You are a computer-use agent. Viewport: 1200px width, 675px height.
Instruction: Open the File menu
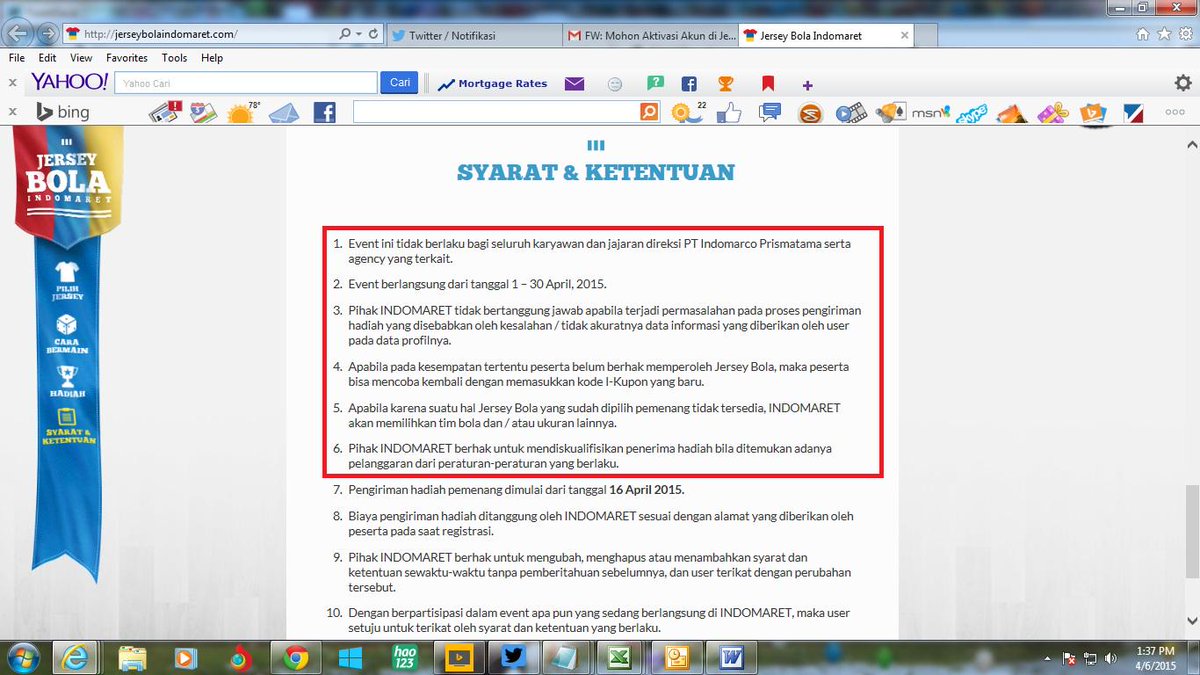(x=17, y=58)
